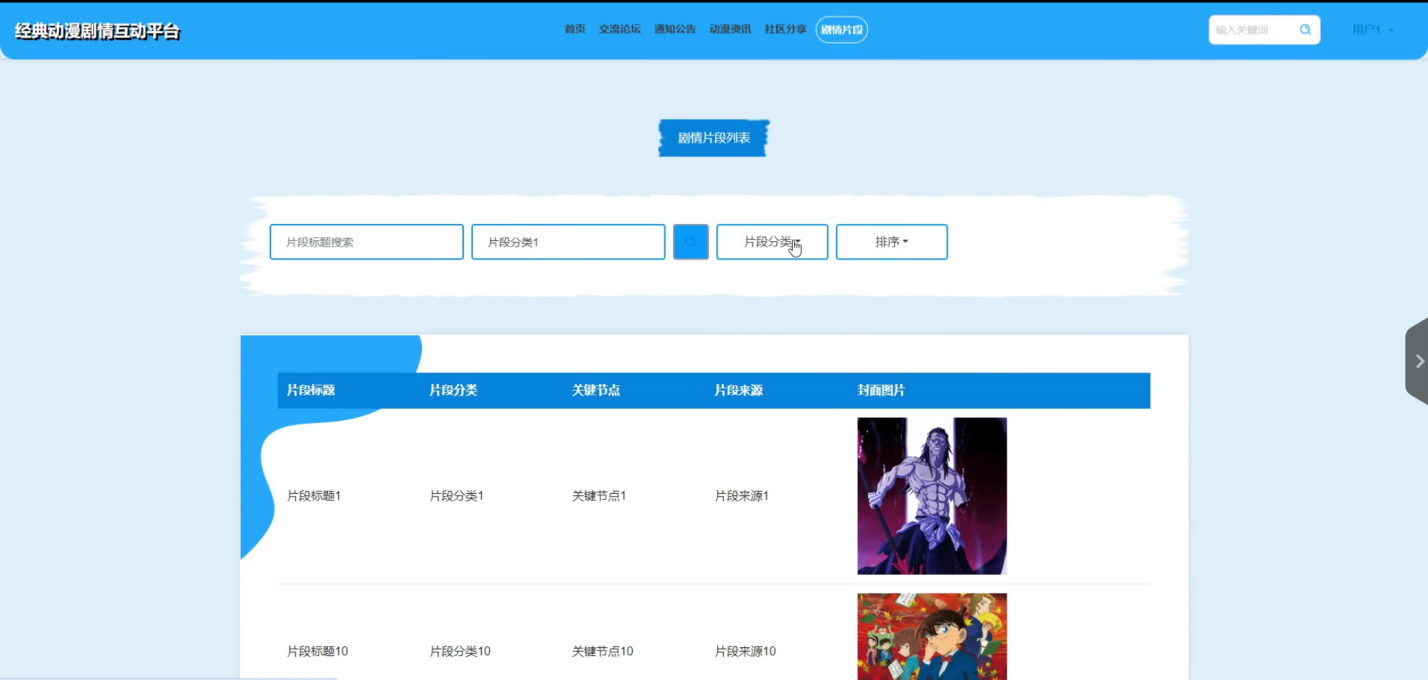
Task: Click 封面图片 column header
Action: (x=881, y=390)
